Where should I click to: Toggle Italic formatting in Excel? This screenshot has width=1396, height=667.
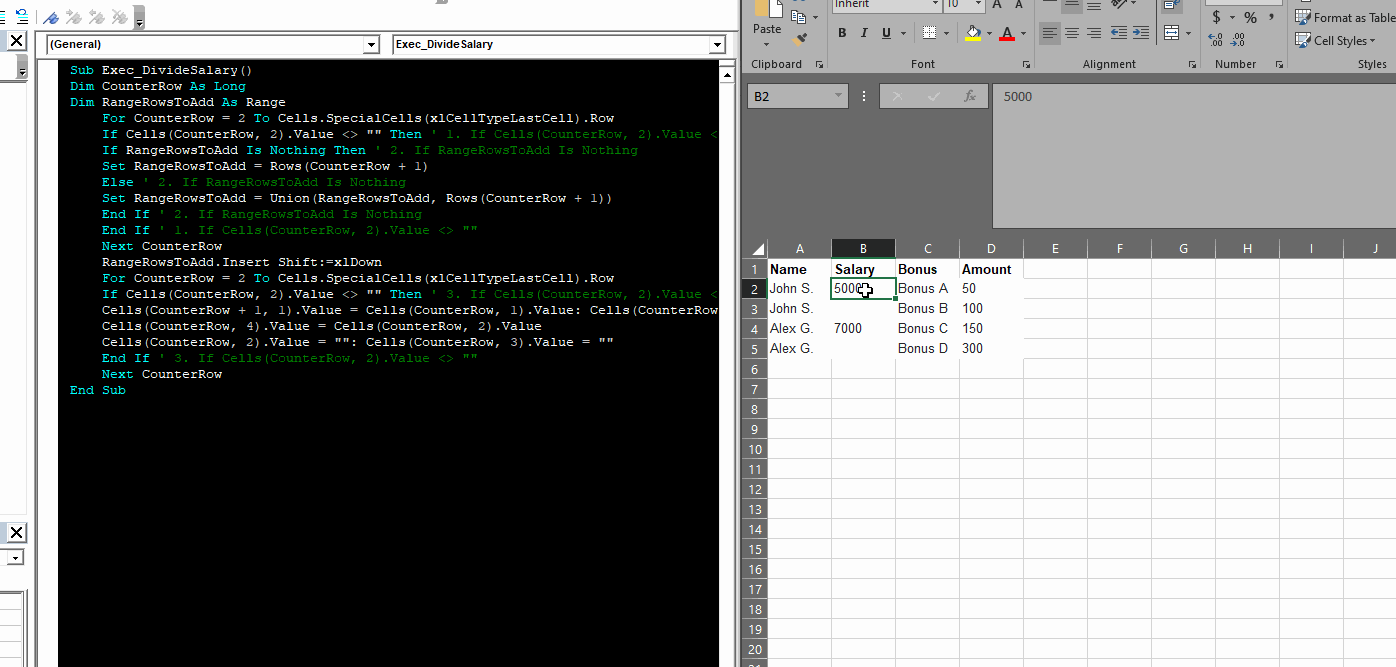863,33
